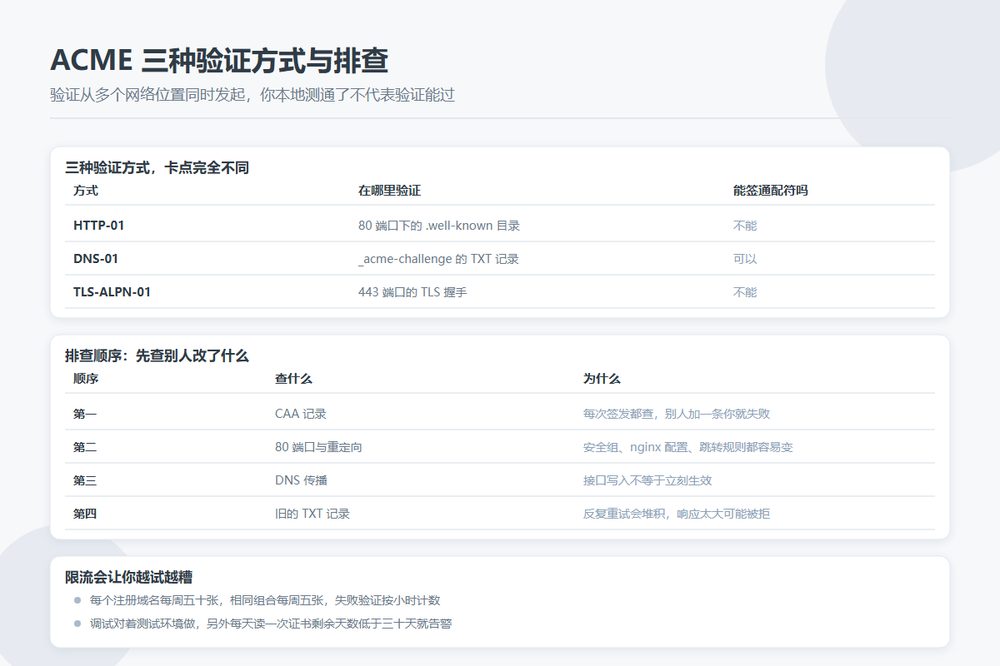
Task: Select cell CAA 记录
Action: pos(300,413)
